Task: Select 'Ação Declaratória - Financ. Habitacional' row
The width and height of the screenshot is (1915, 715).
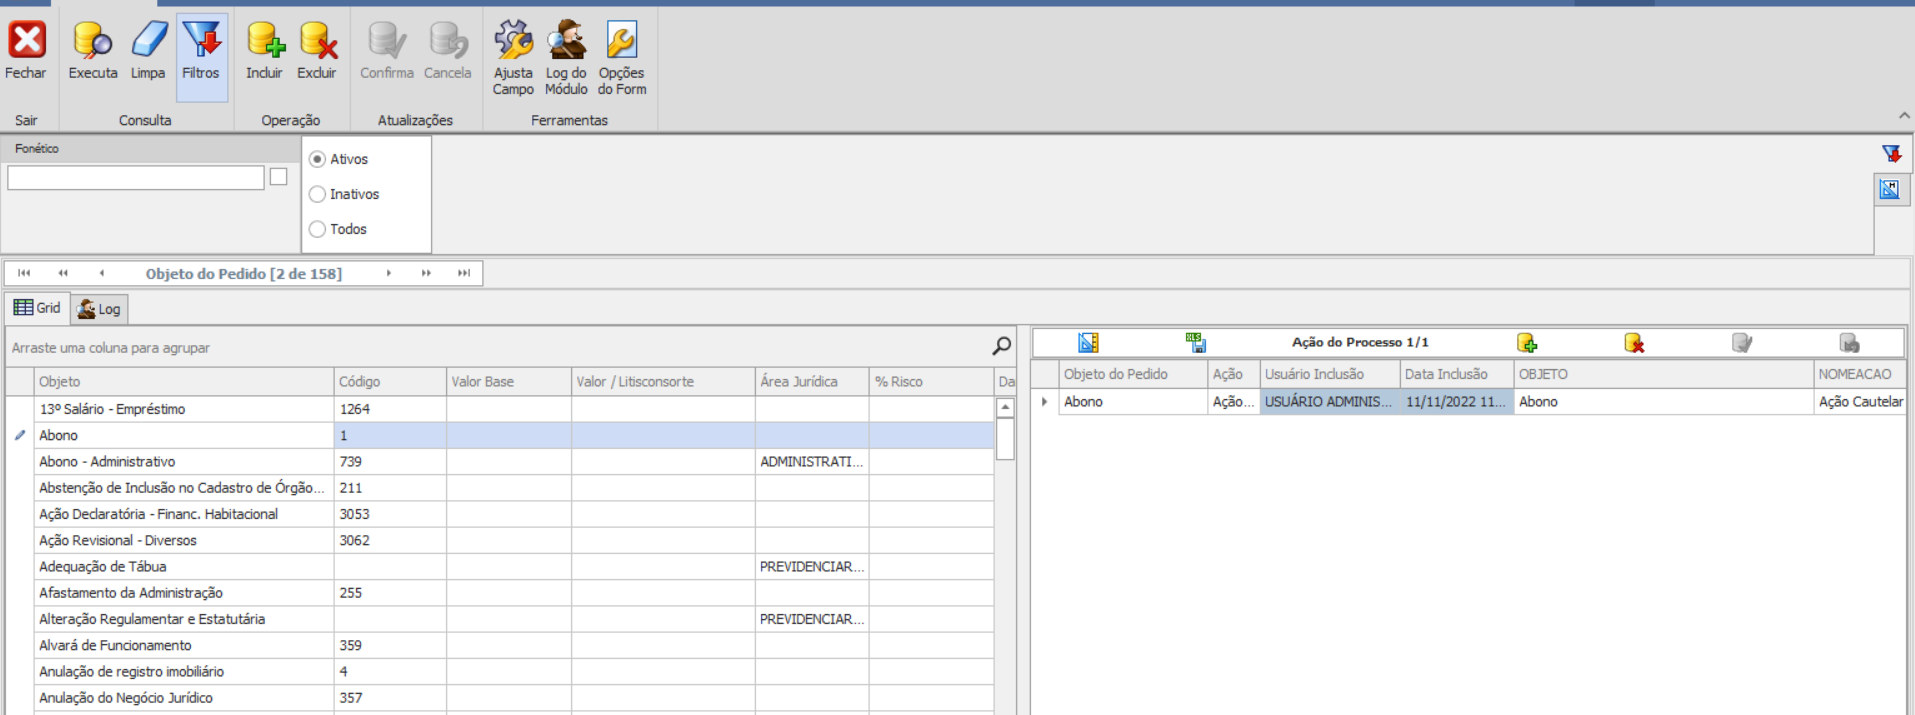Action: 500,514
